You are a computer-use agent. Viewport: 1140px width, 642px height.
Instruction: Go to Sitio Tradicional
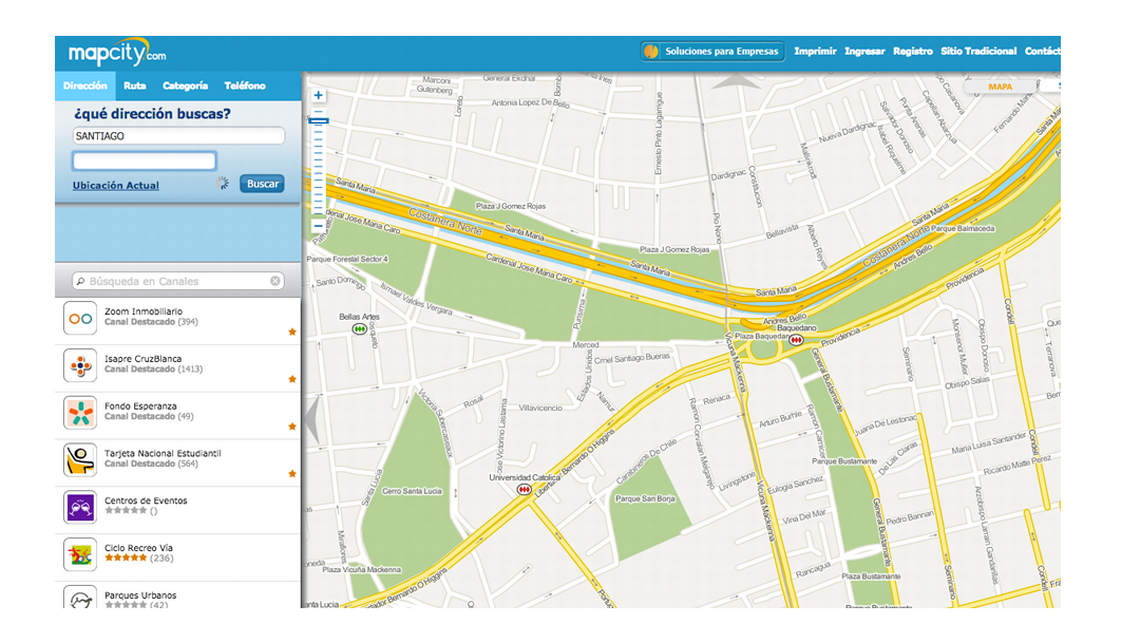pos(979,51)
